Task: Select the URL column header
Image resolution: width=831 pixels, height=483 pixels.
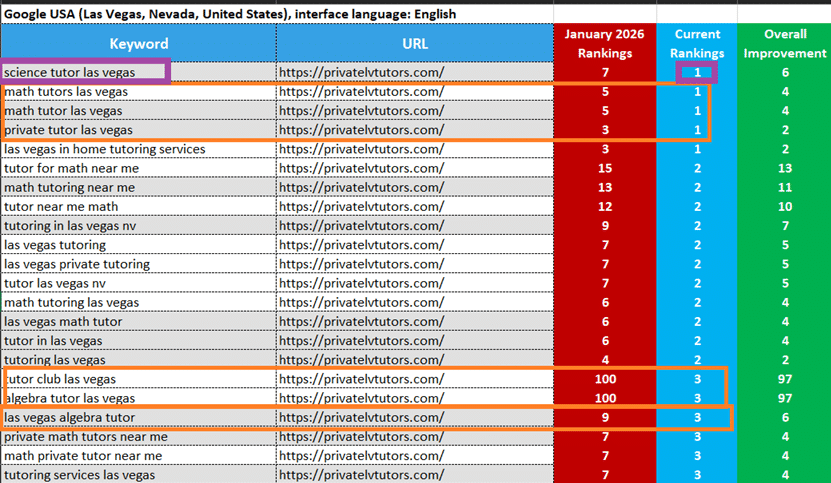Action: (414, 43)
